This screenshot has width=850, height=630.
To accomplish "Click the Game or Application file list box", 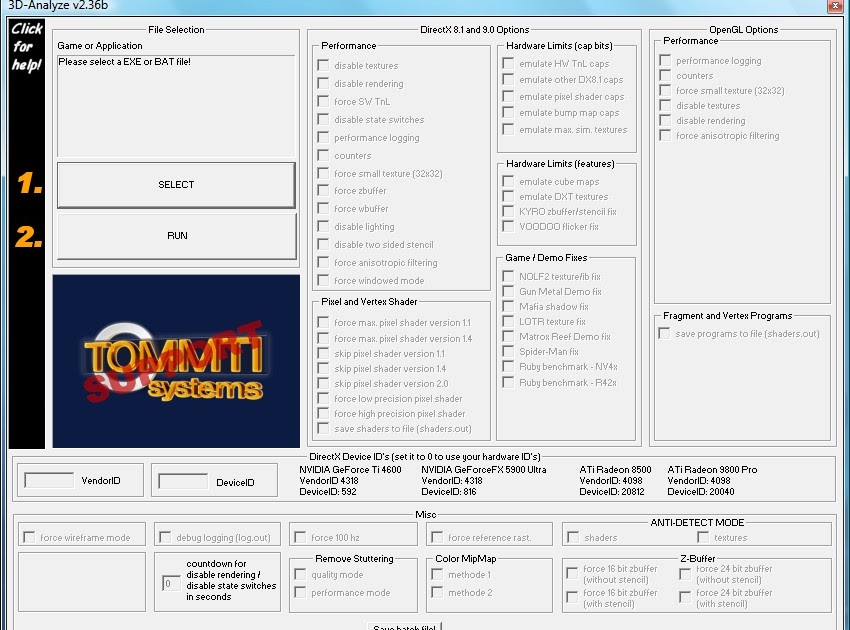I will tap(176, 106).
